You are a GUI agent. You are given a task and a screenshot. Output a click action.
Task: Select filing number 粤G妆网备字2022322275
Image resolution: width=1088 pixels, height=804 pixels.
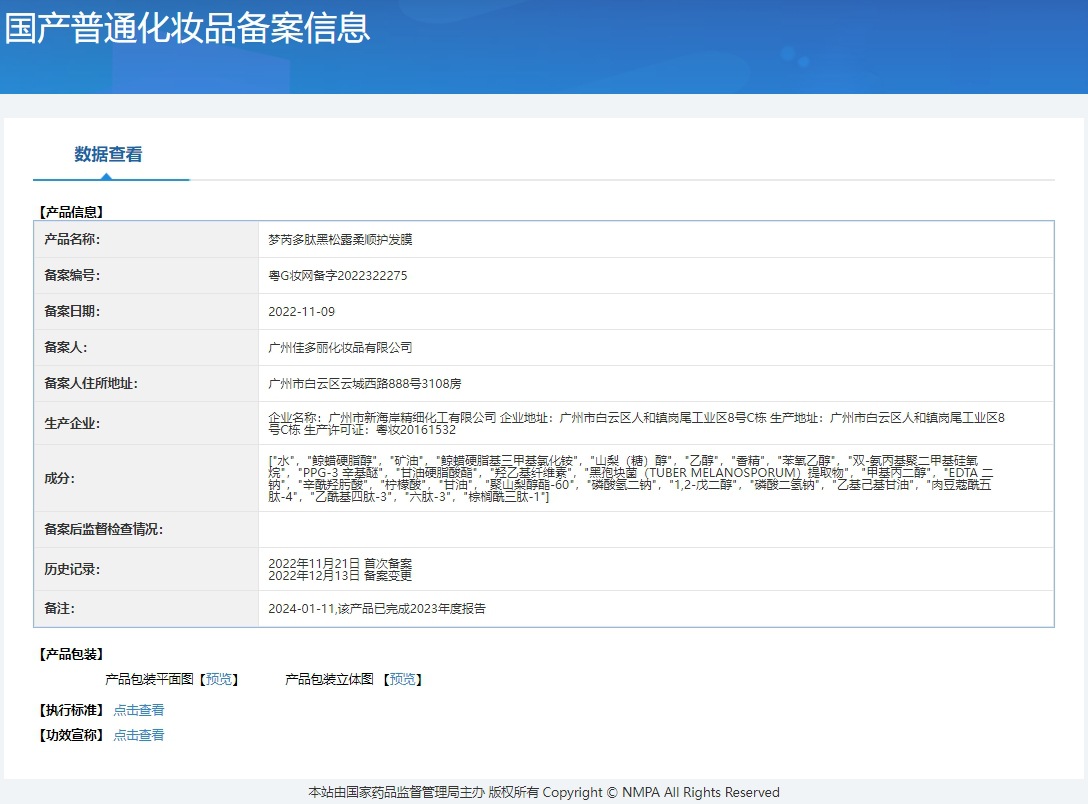338,275
